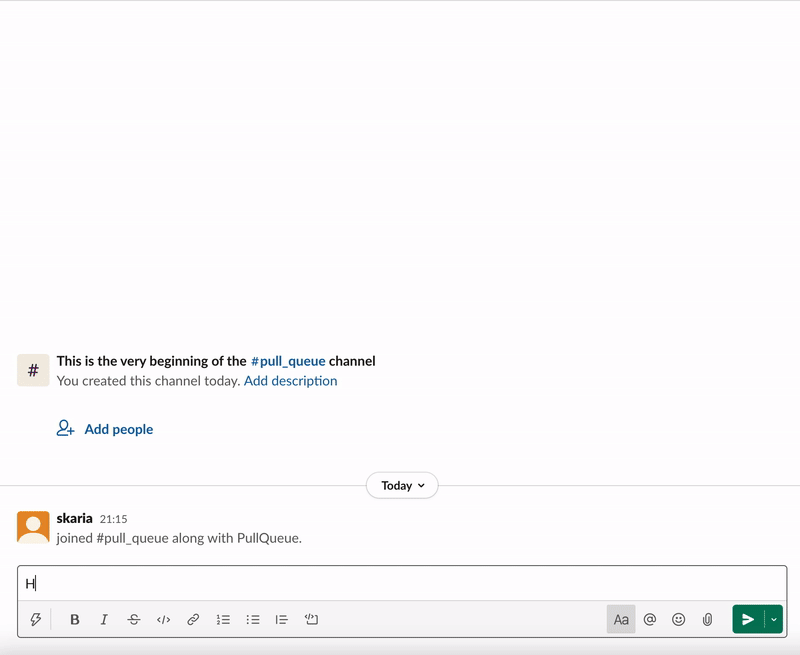Send the message now

pos(748,620)
